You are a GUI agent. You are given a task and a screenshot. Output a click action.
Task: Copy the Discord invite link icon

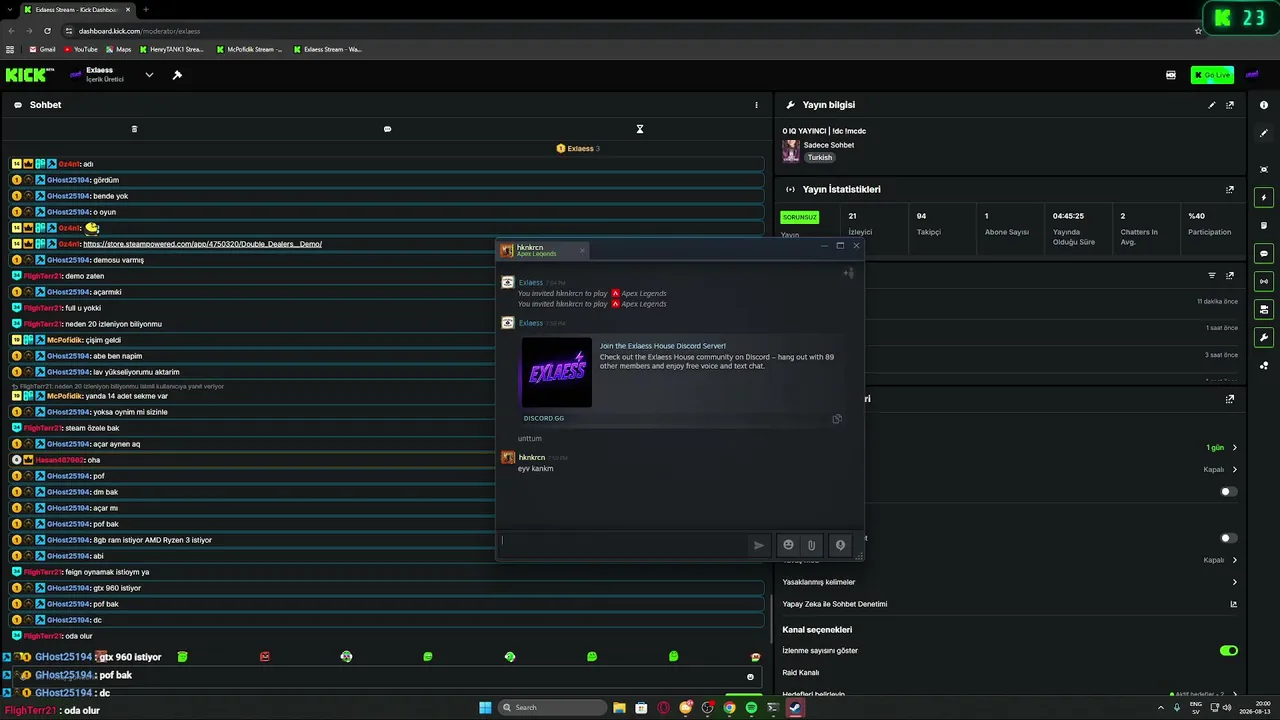pyautogui.click(x=837, y=419)
